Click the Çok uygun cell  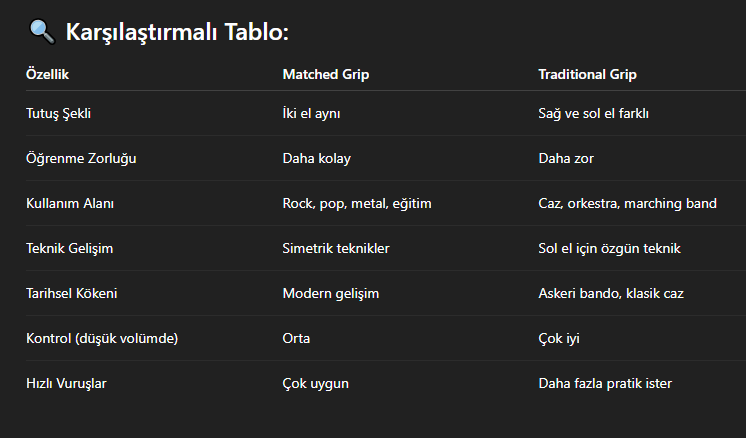316,383
